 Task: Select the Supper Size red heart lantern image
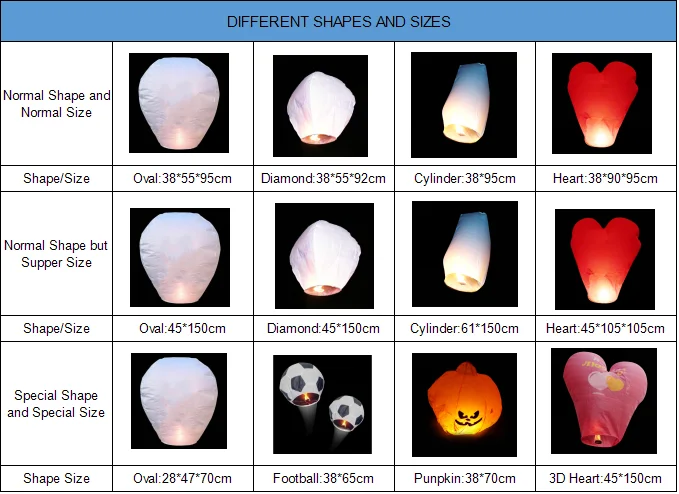coord(605,259)
